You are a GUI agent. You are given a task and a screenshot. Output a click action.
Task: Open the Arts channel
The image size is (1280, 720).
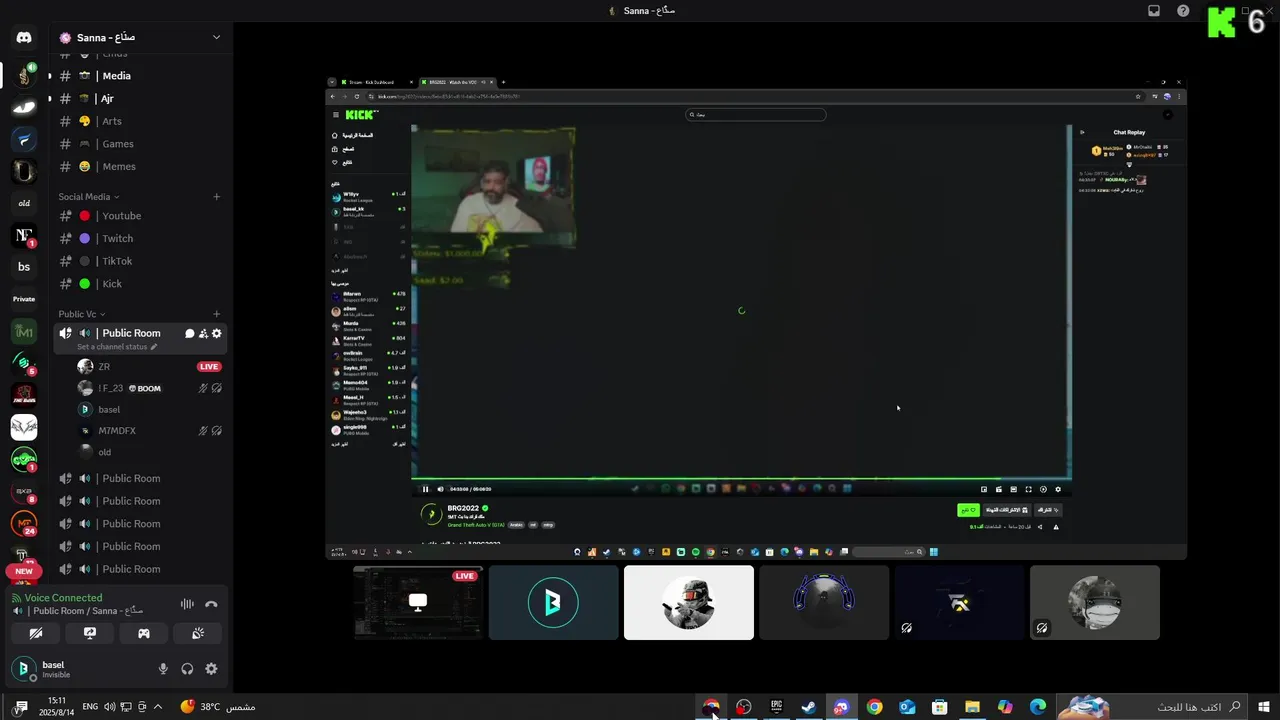tap(140, 121)
